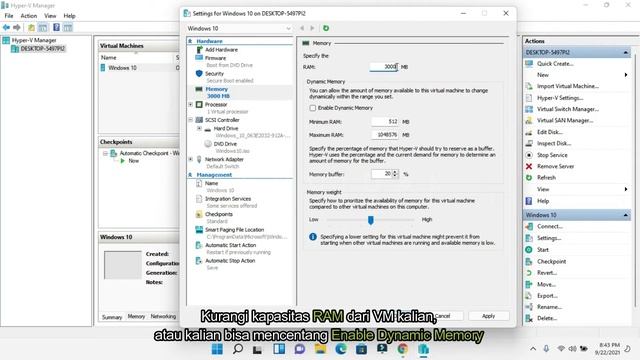Expand the Hard Drive tree node
The height and width of the screenshot is (360, 640).
[199, 128]
